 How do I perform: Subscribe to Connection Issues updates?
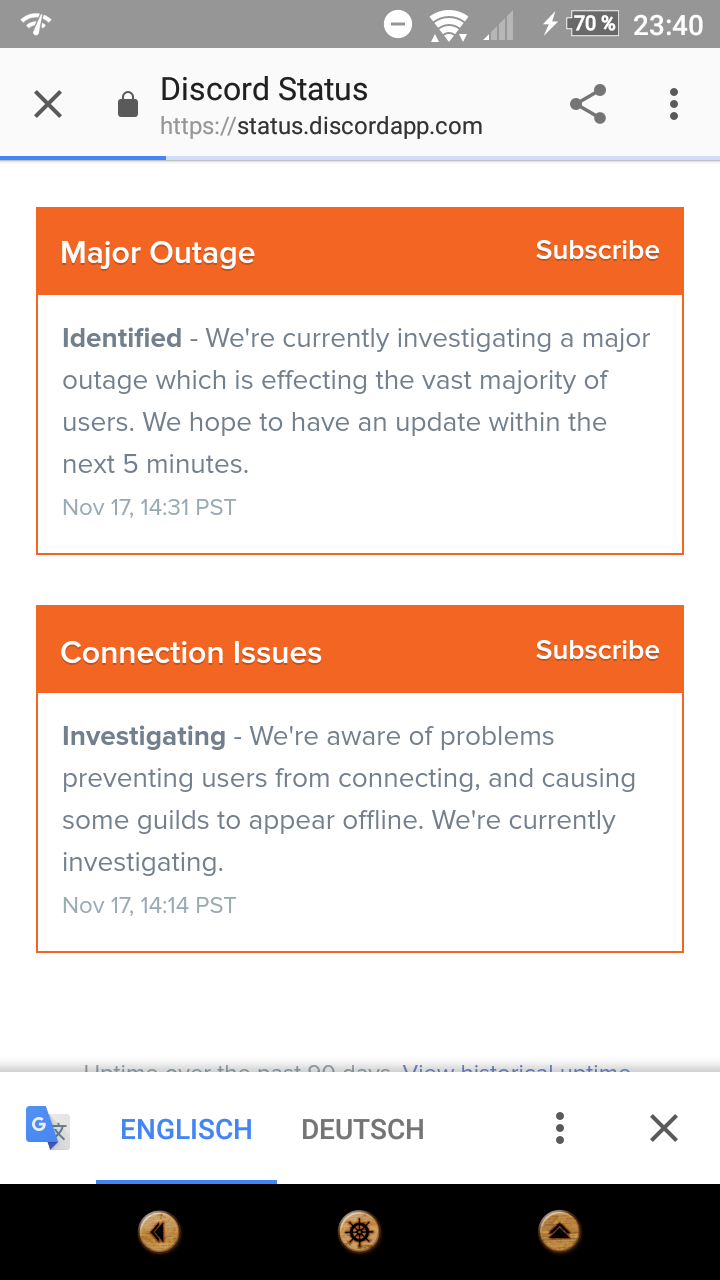point(598,650)
